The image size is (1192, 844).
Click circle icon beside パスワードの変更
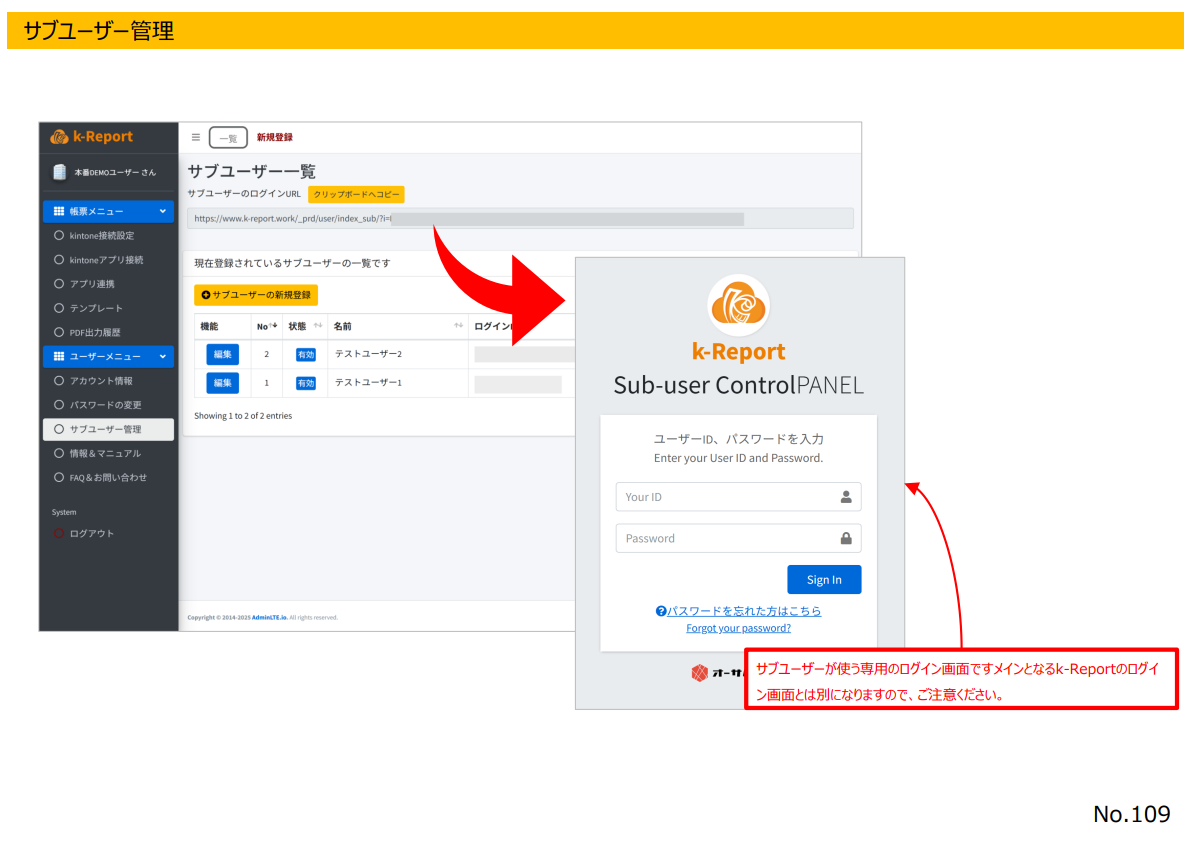[59, 405]
